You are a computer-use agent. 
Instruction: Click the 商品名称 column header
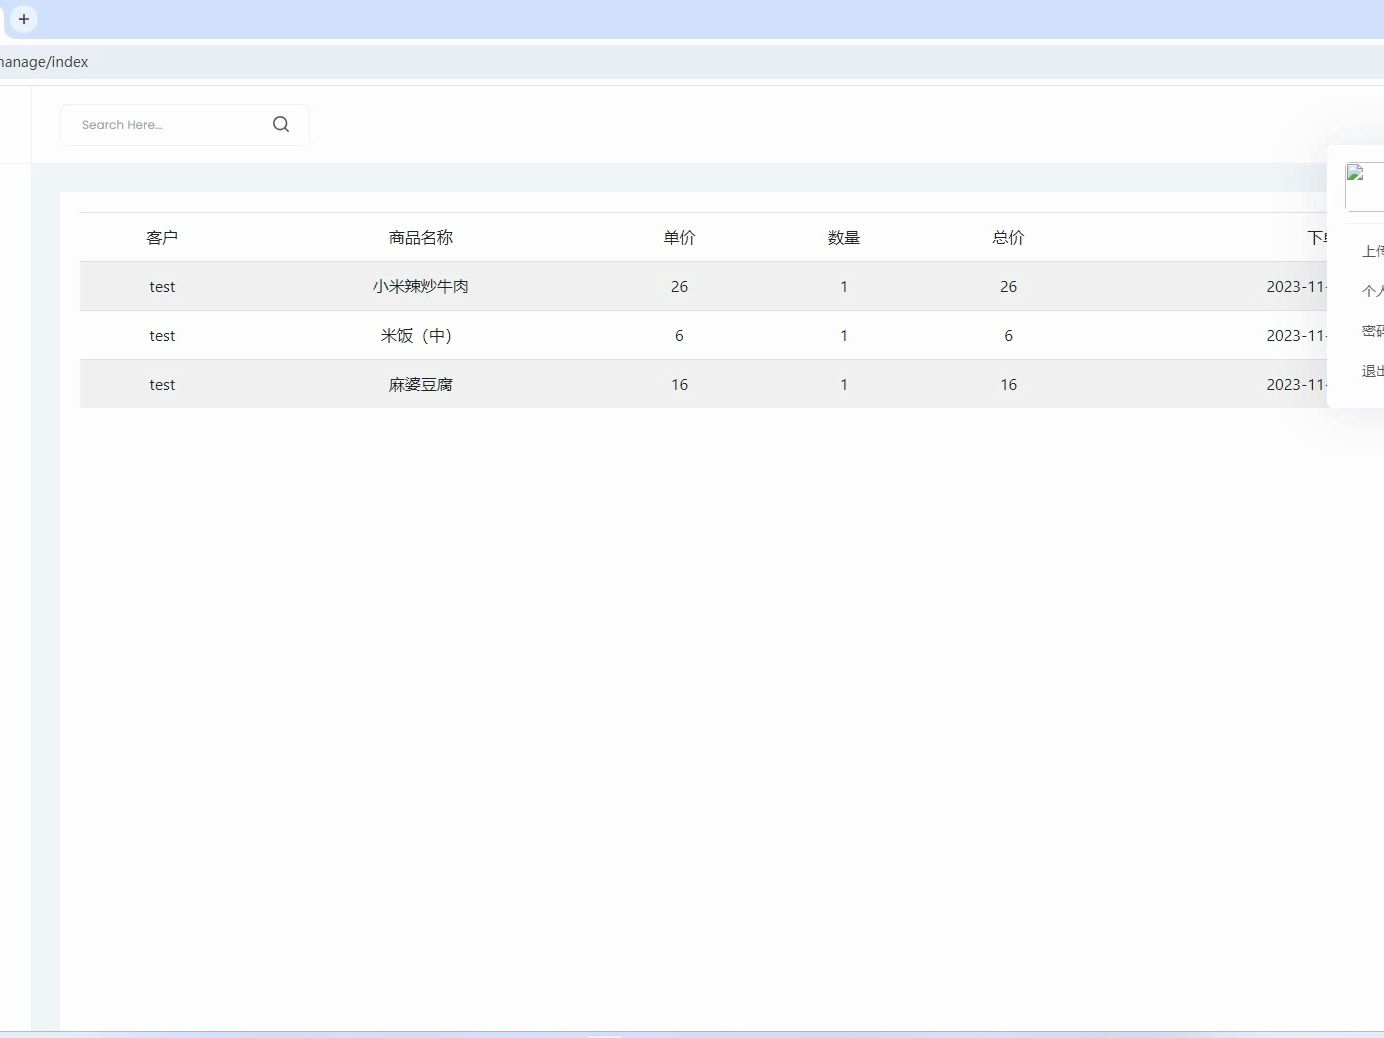(x=420, y=237)
